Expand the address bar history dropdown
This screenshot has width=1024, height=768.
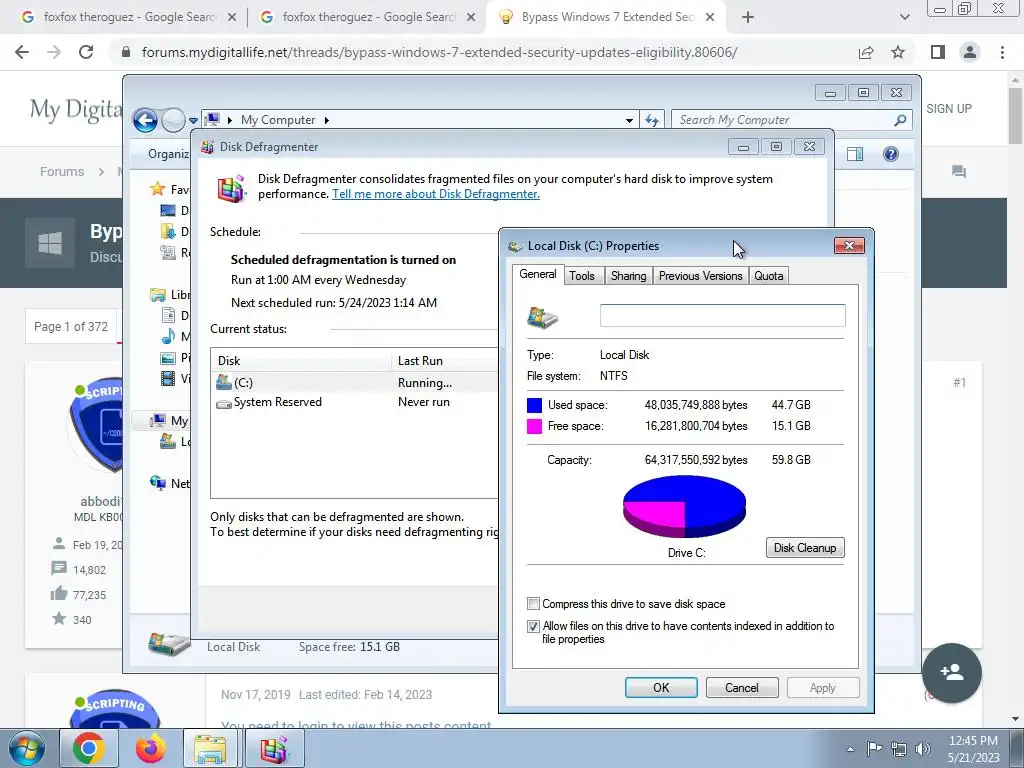point(629,120)
